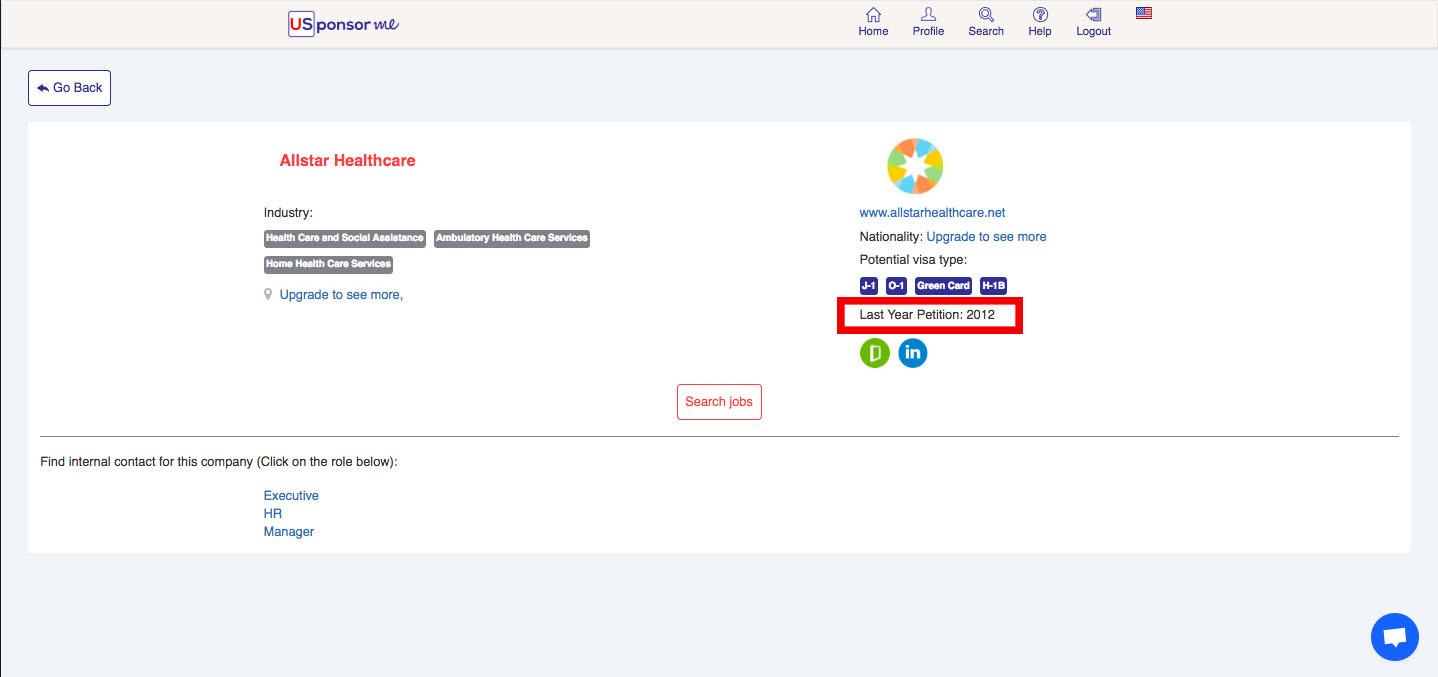Find Manager internal contacts
Viewport: 1438px width, 677px height.
(x=289, y=532)
